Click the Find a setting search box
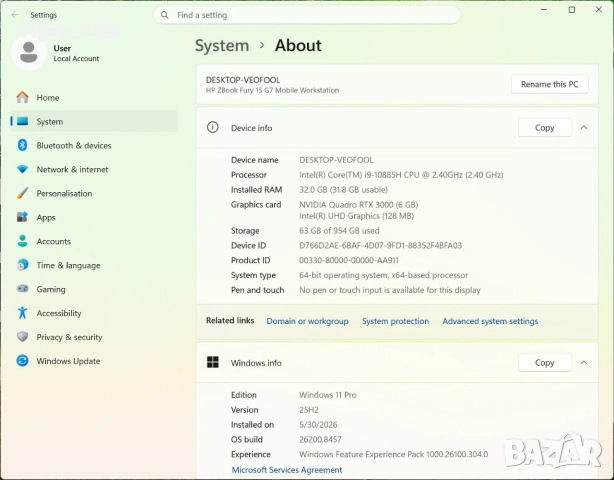 point(307,15)
